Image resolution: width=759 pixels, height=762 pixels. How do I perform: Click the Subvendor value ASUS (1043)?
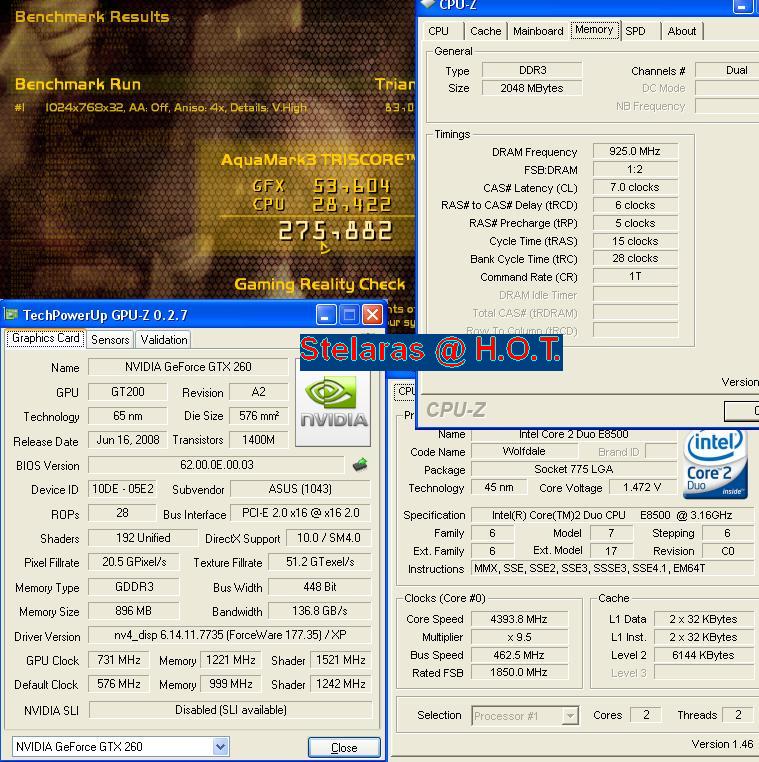(x=300, y=489)
